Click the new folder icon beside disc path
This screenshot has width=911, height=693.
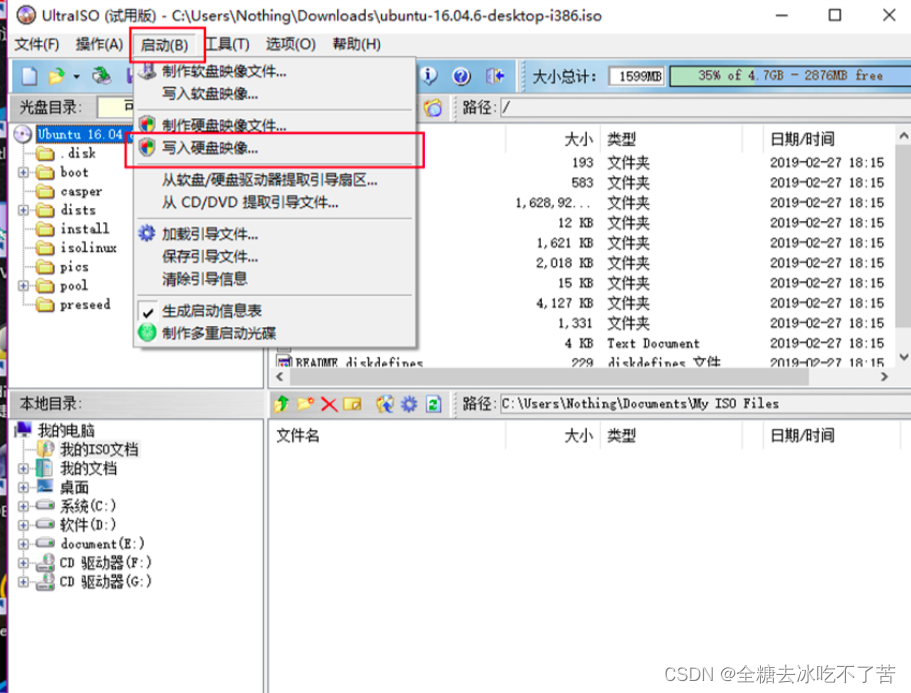tap(433, 107)
